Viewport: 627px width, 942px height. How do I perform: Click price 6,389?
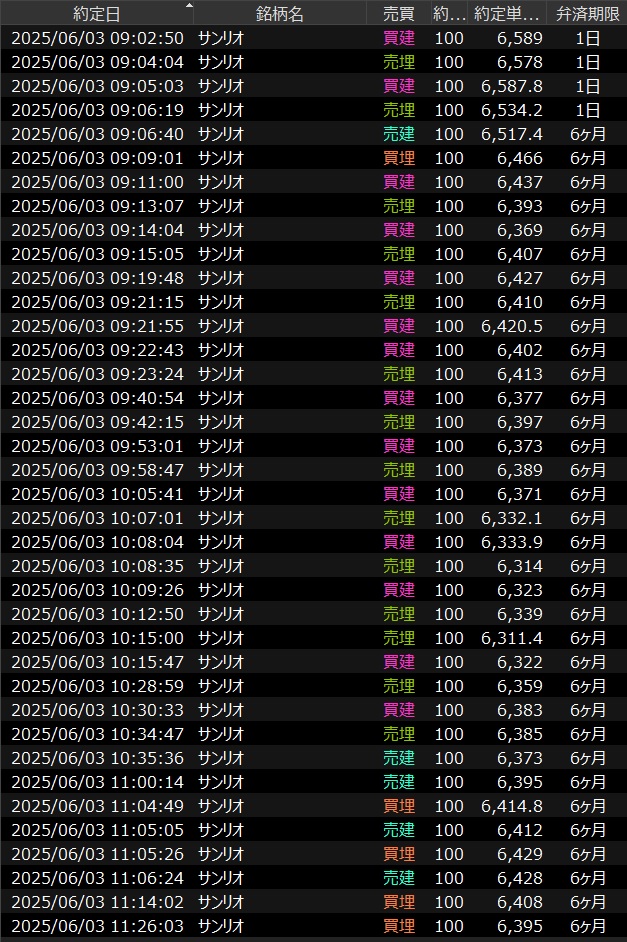coord(519,470)
